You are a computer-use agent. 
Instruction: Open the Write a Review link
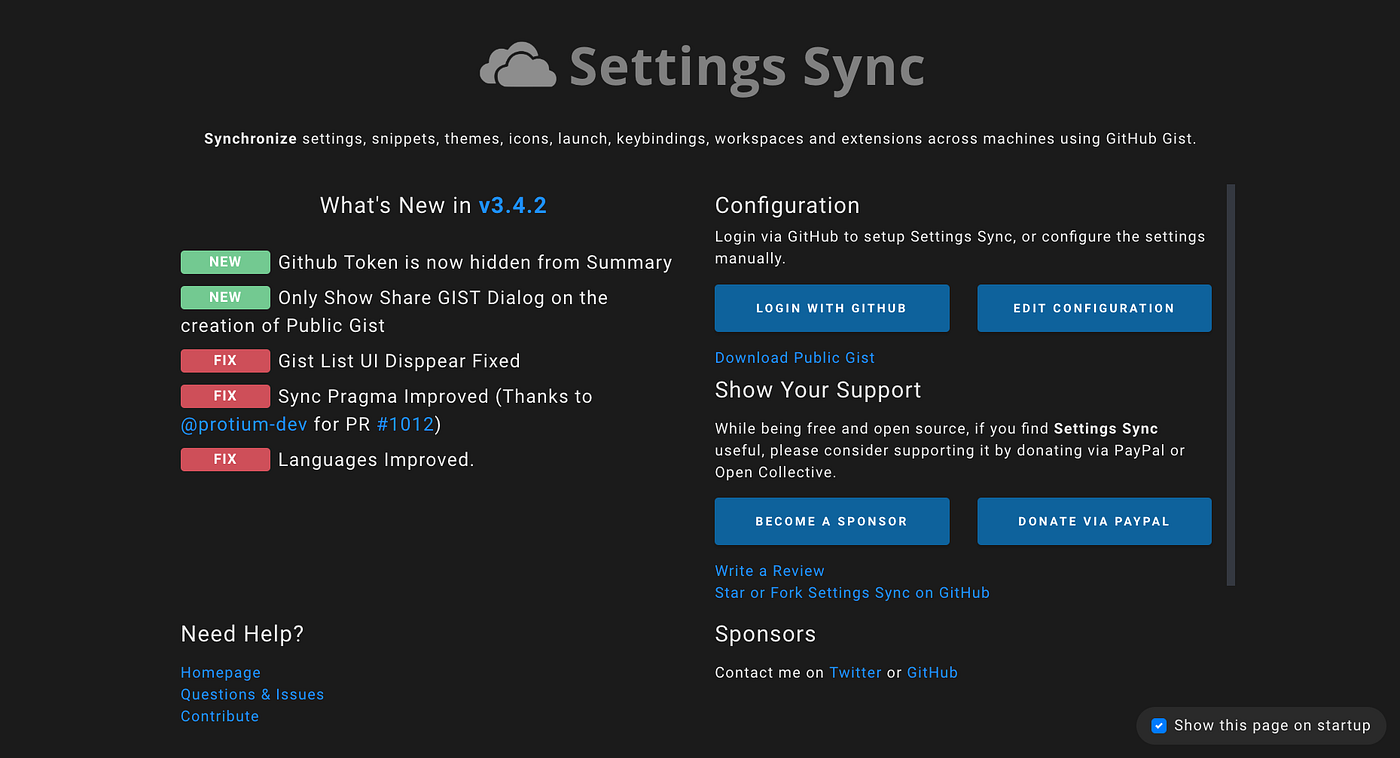point(769,570)
